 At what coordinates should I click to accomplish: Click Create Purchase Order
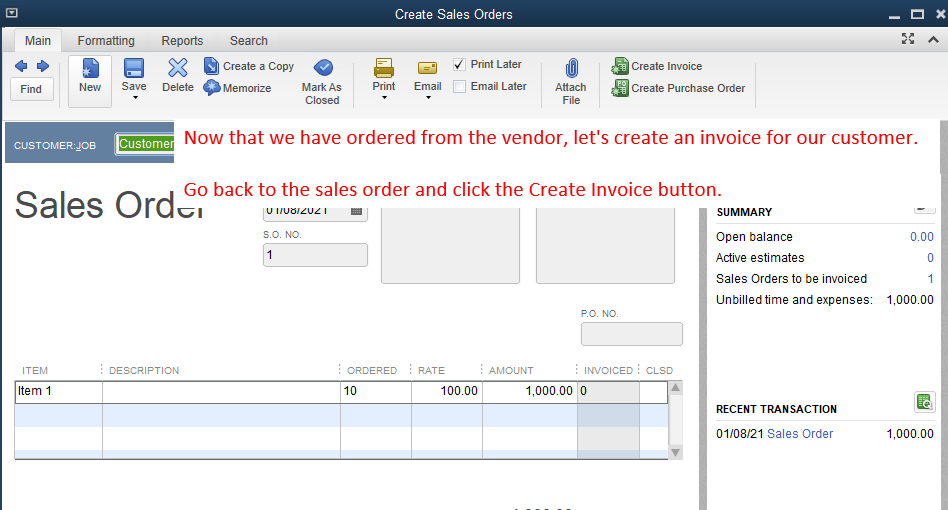click(678, 88)
